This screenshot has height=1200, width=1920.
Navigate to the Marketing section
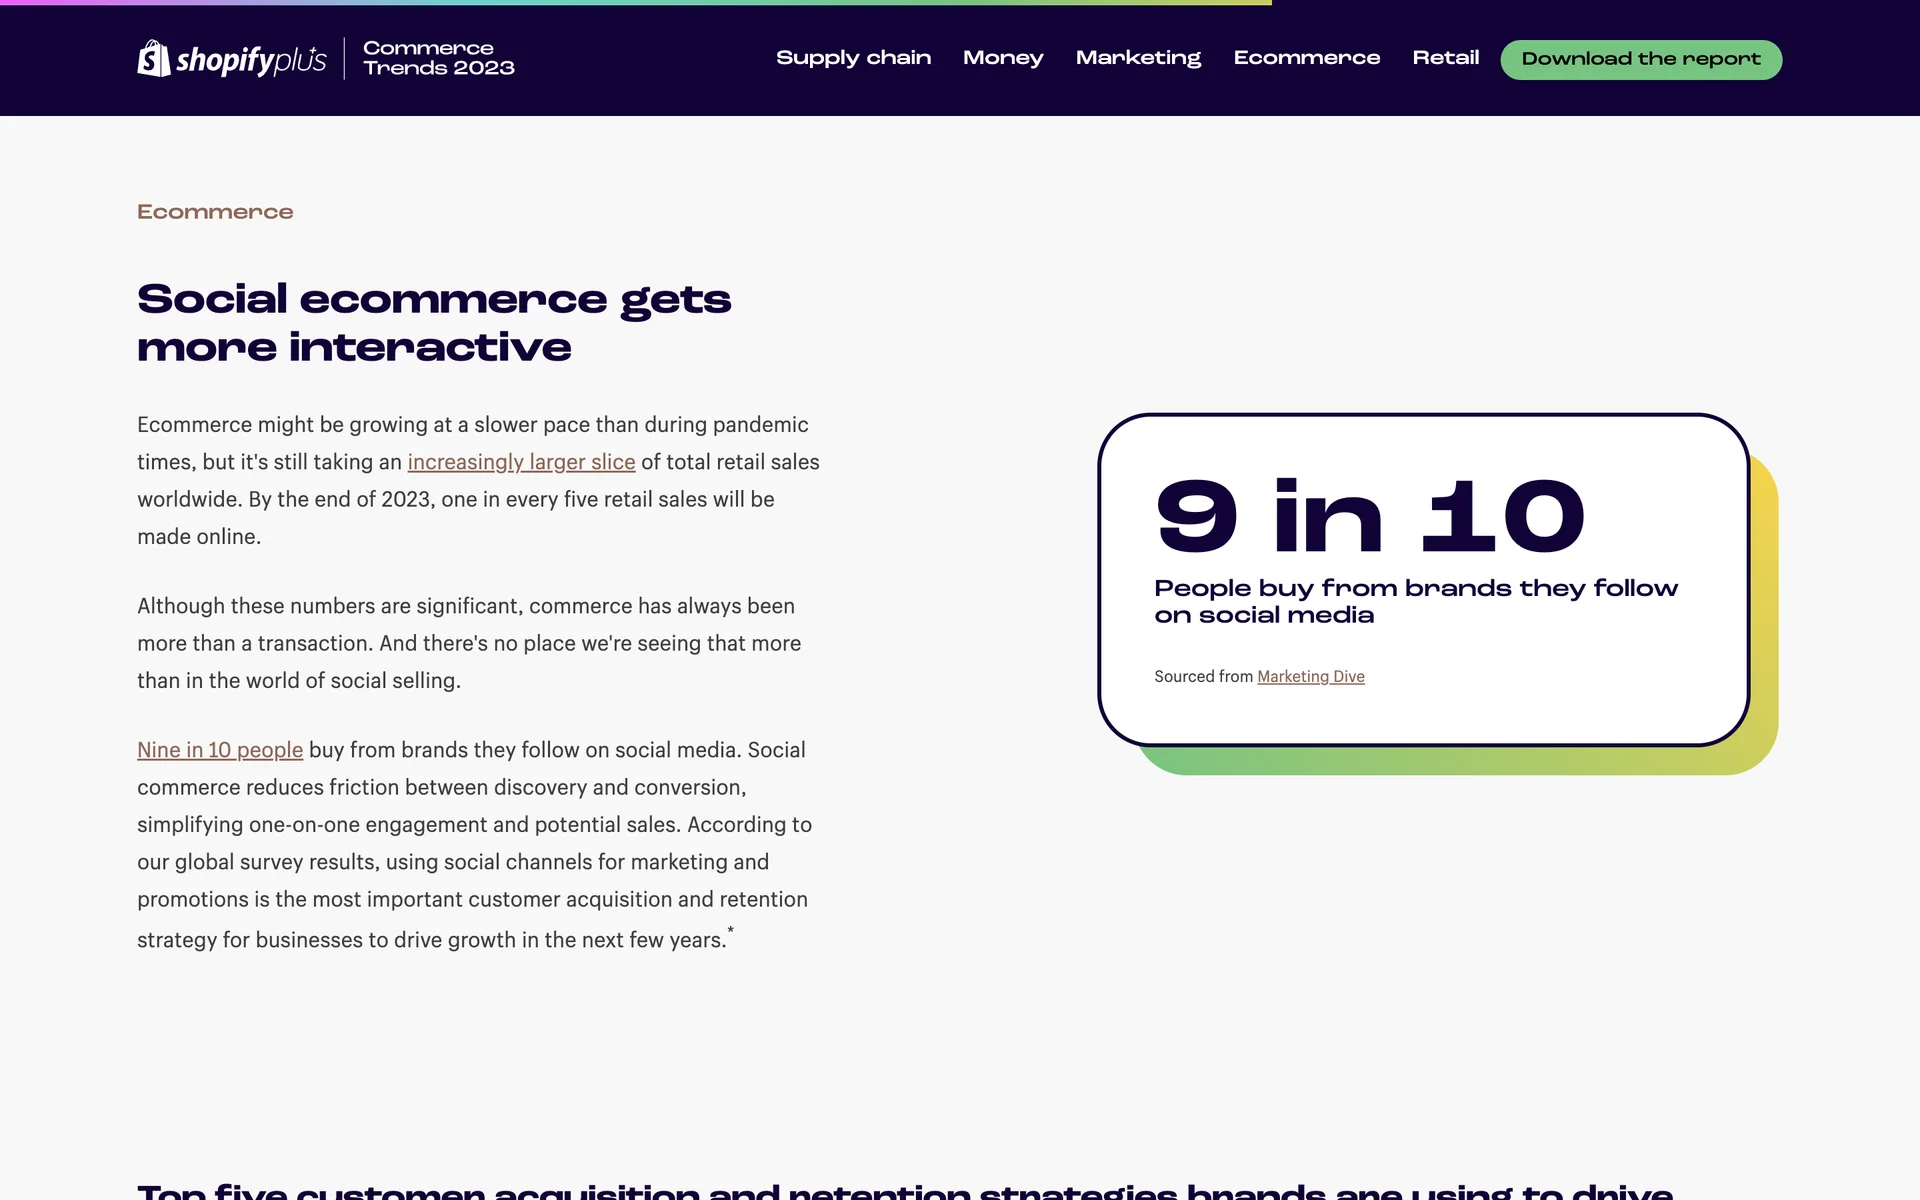1138,58
